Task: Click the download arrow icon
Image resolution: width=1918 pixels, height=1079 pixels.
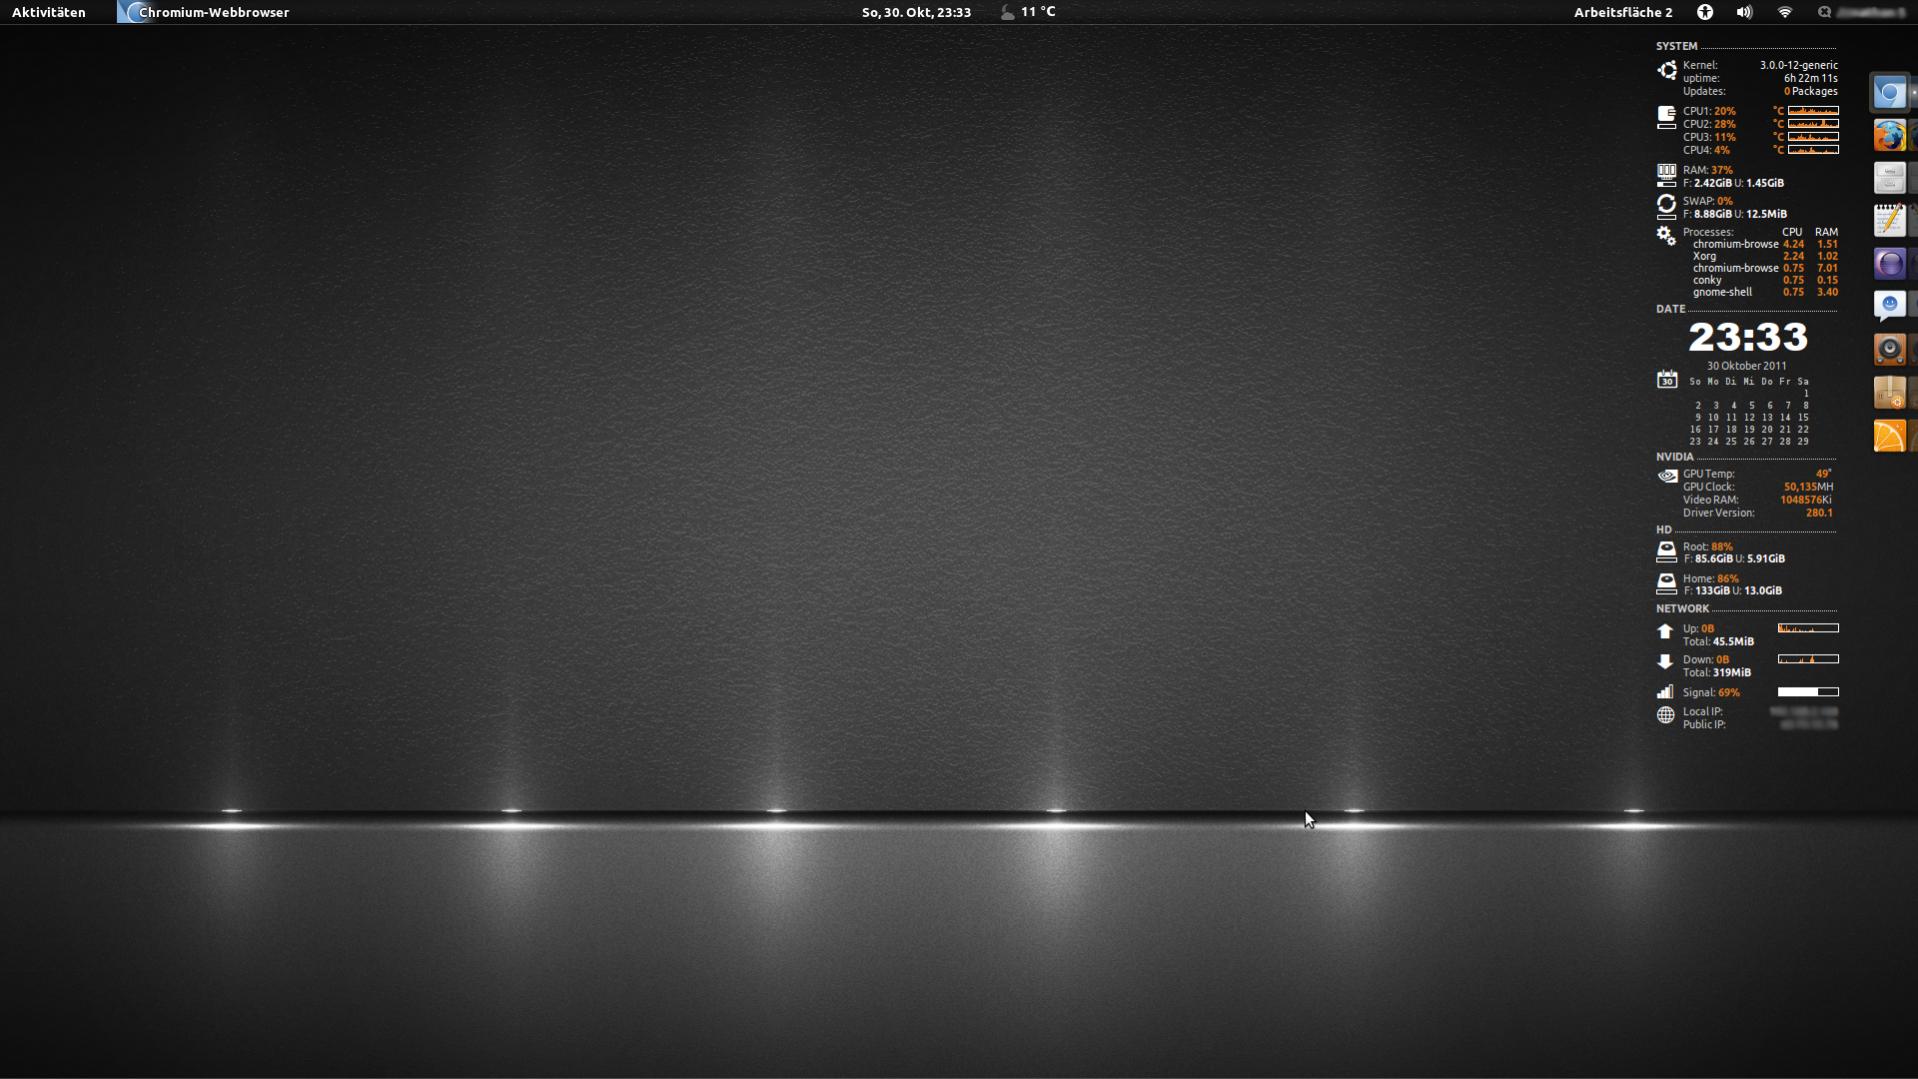Action: point(1665,662)
